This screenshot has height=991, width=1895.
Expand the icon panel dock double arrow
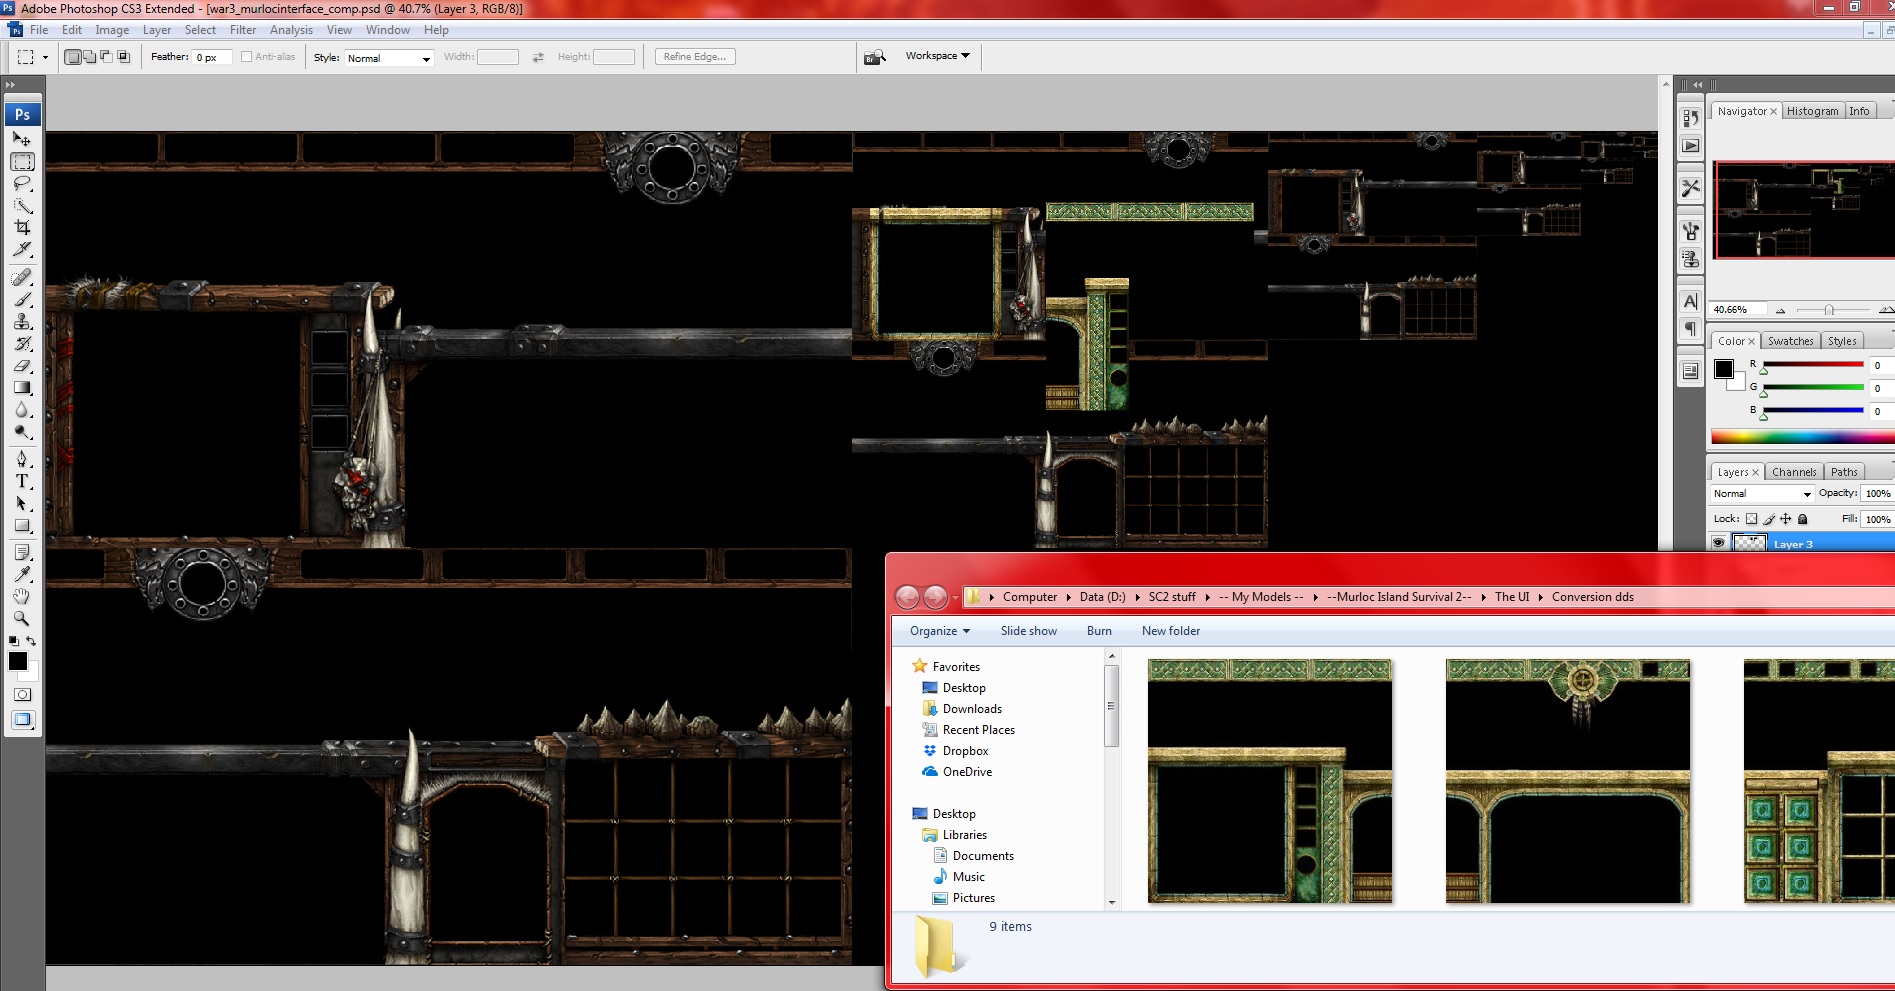pos(1697,85)
